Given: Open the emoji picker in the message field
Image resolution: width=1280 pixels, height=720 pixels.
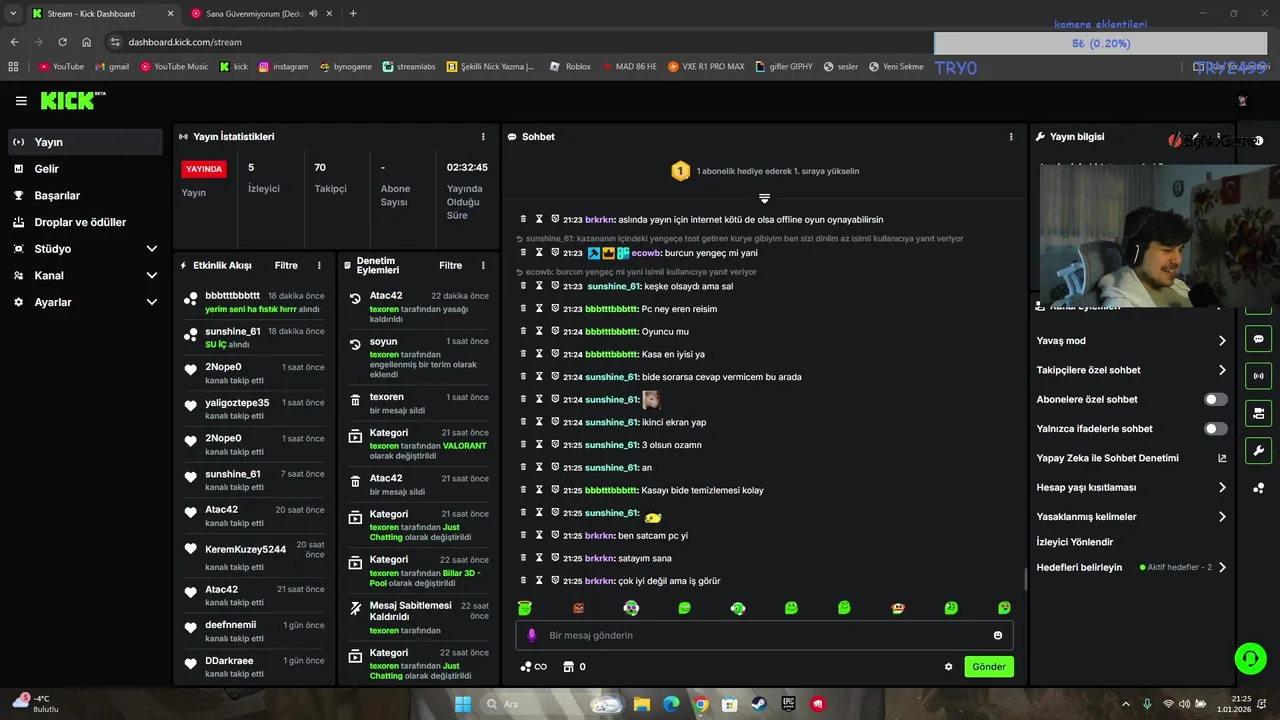Looking at the screenshot, I should (x=998, y=635).
